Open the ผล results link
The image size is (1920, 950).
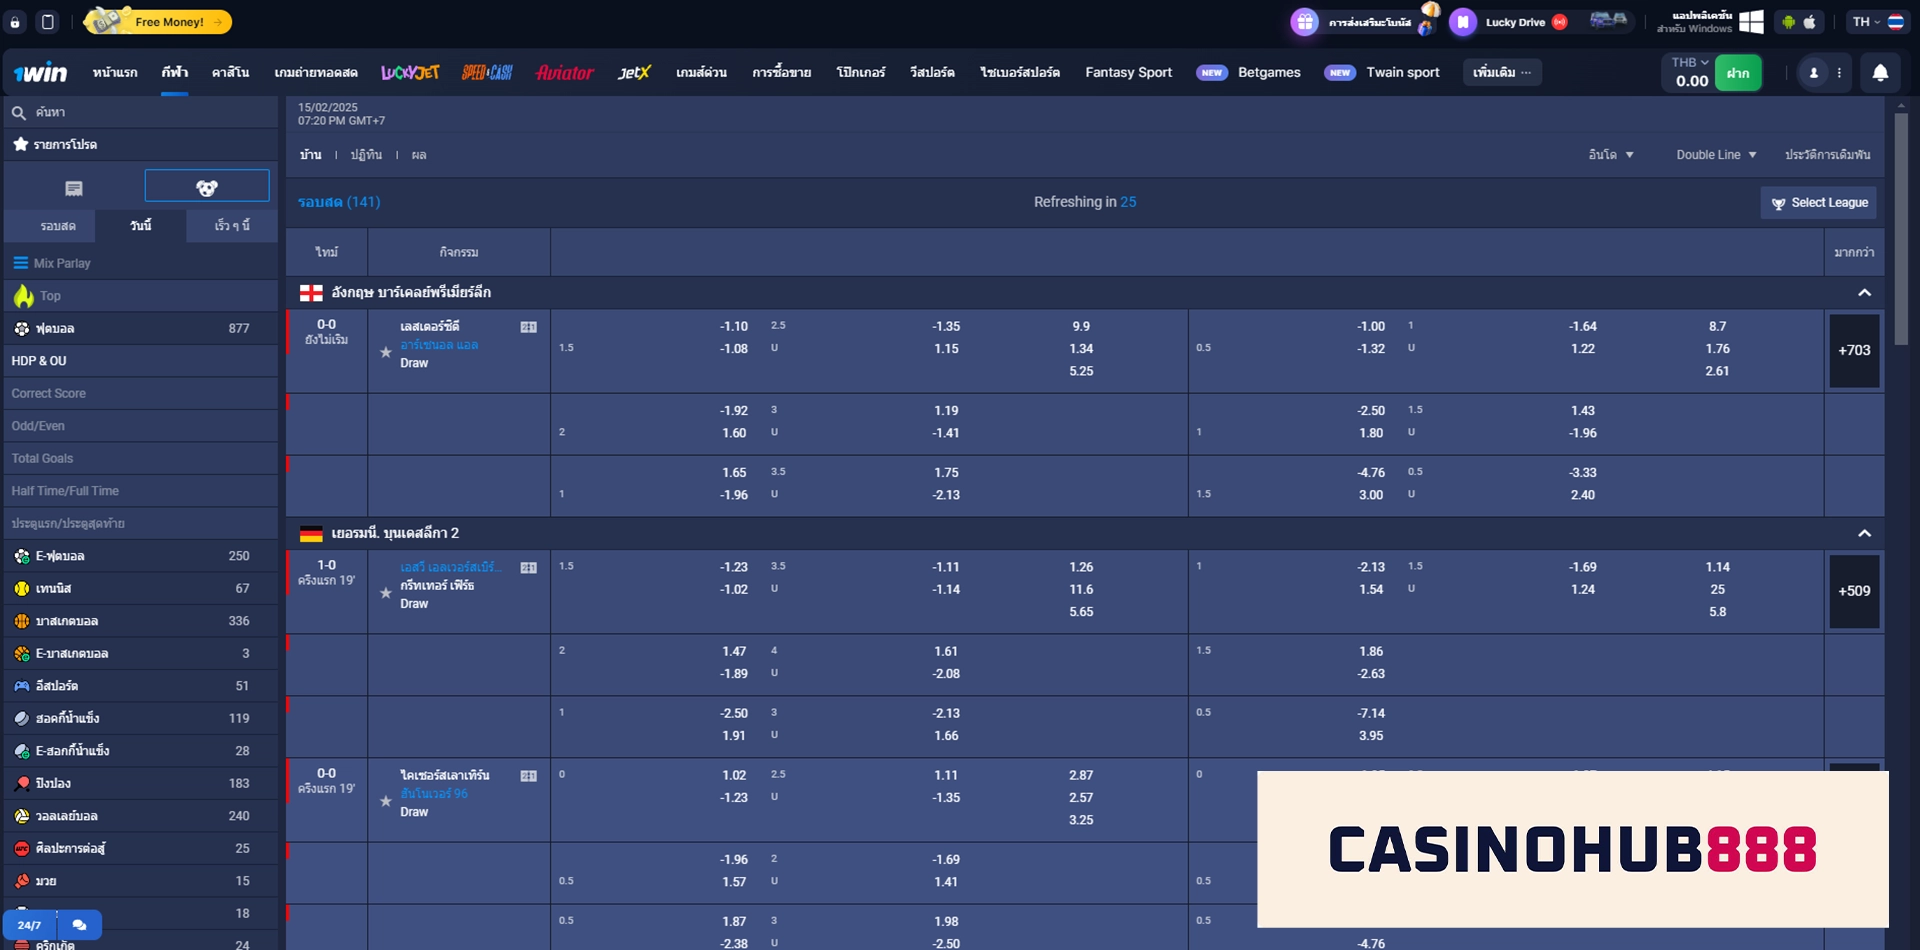419,155
